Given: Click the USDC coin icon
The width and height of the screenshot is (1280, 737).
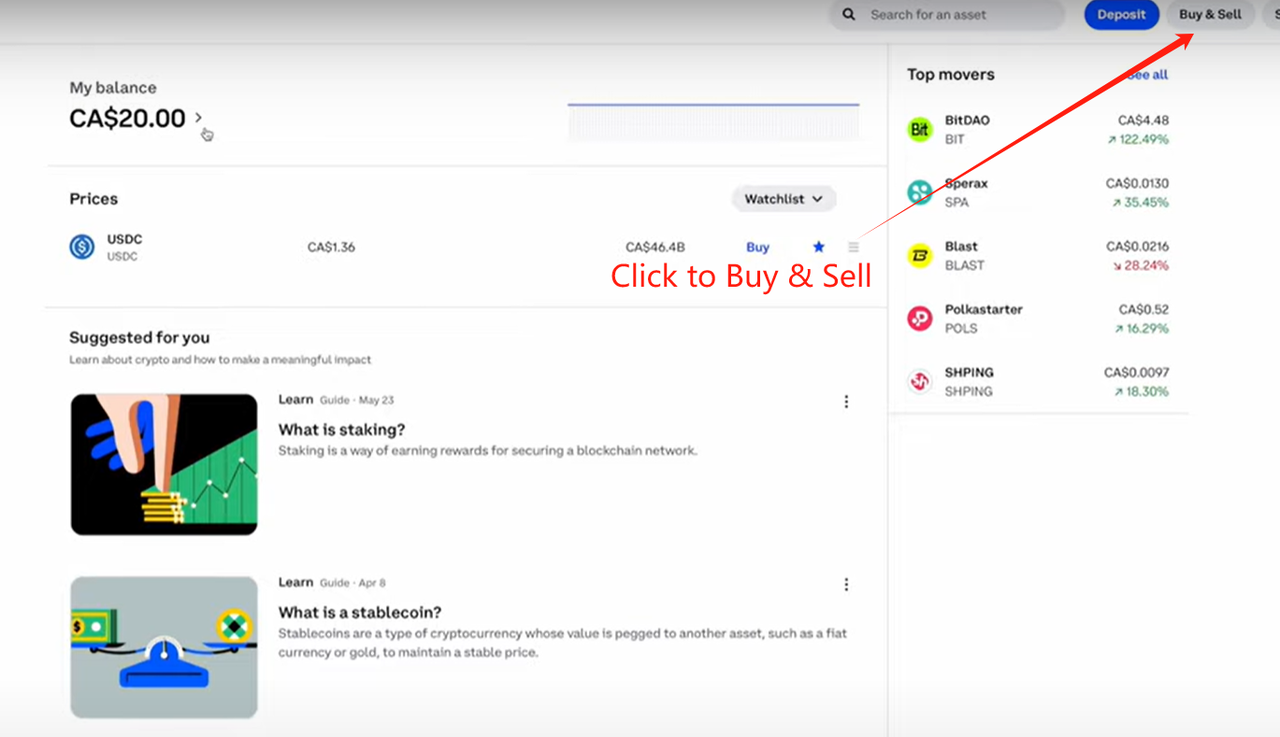Looking at the screenshot, I should [82, 247].
